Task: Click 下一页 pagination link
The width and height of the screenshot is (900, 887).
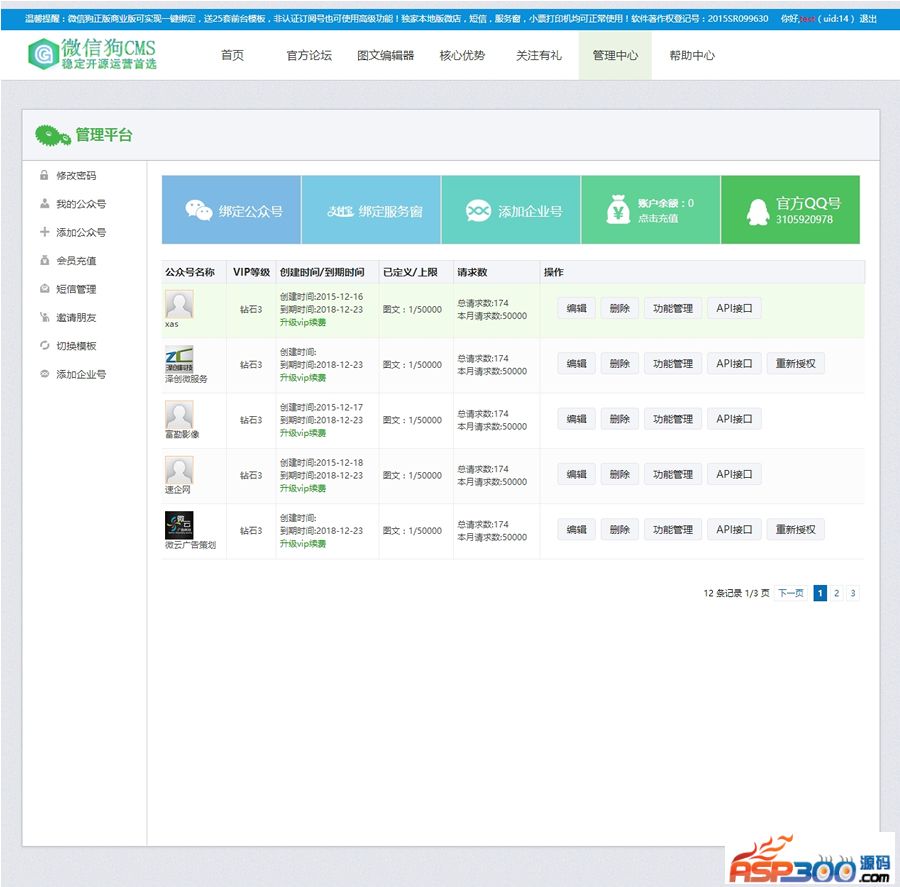Action: (x=790, y=593)
